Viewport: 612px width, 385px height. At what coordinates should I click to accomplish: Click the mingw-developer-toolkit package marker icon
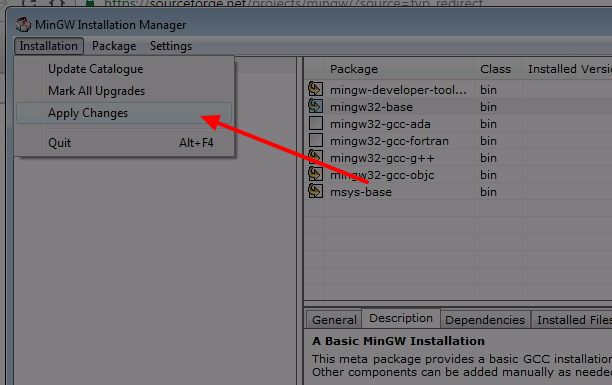(315, 89)
